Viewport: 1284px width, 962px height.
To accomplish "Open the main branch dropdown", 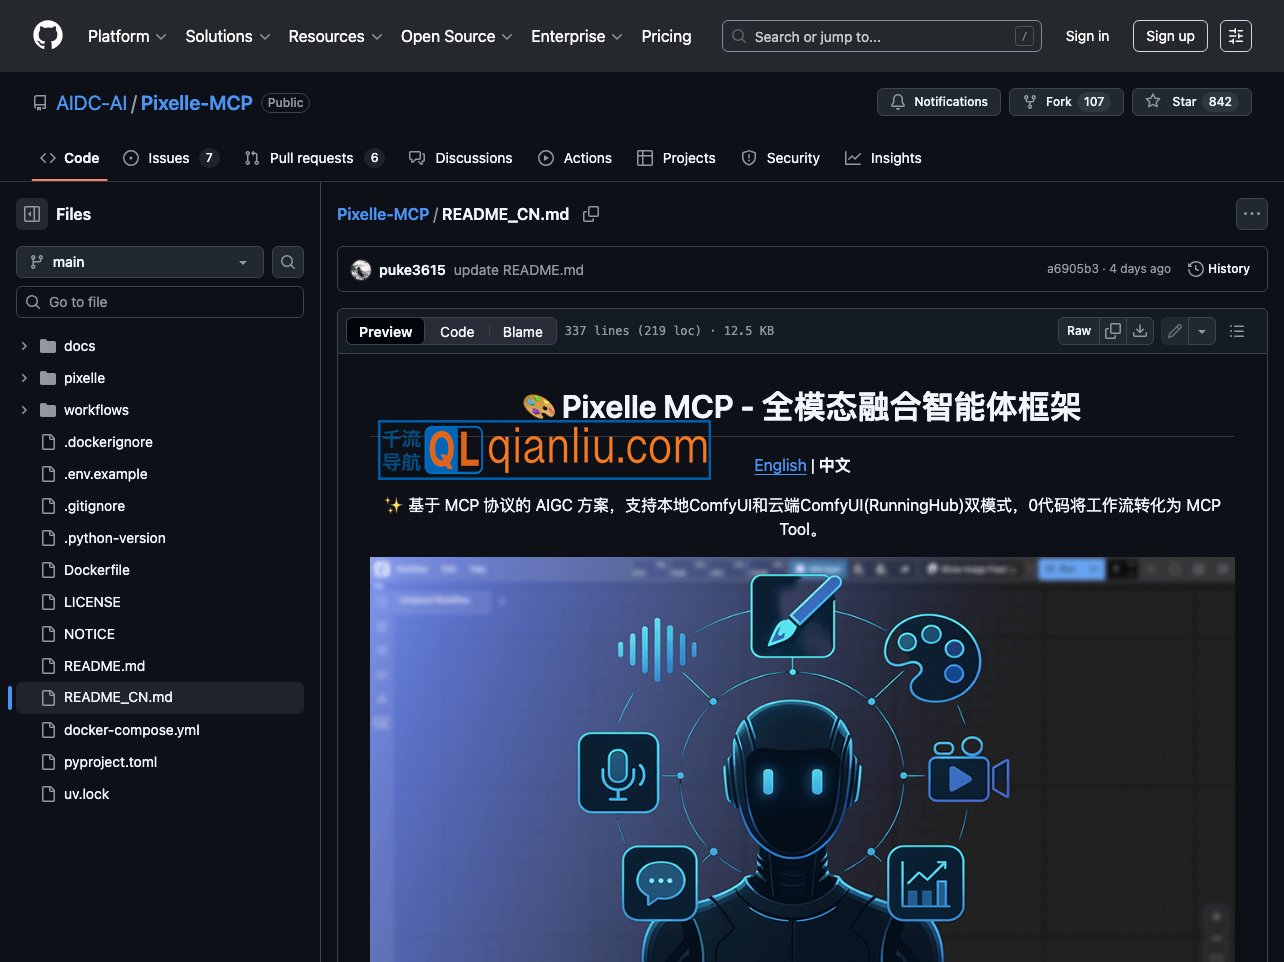I will click(x=140, y=262).
